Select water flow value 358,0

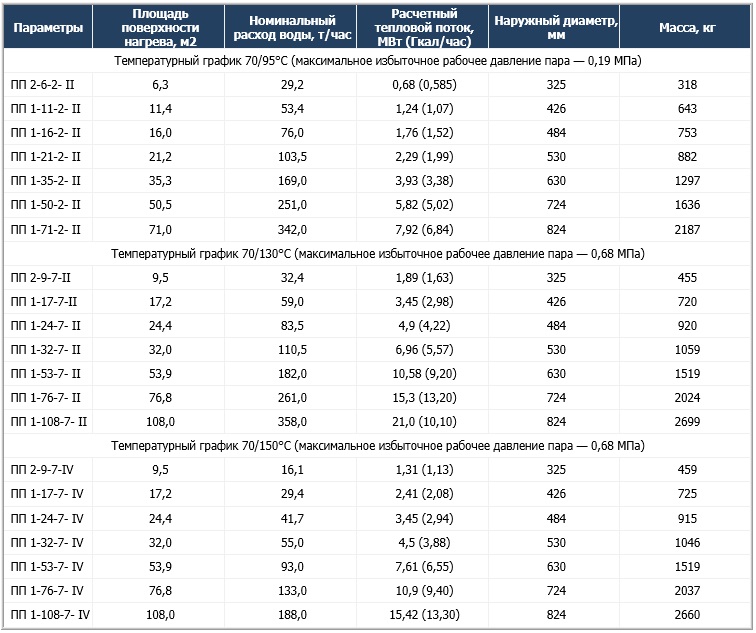292,422
